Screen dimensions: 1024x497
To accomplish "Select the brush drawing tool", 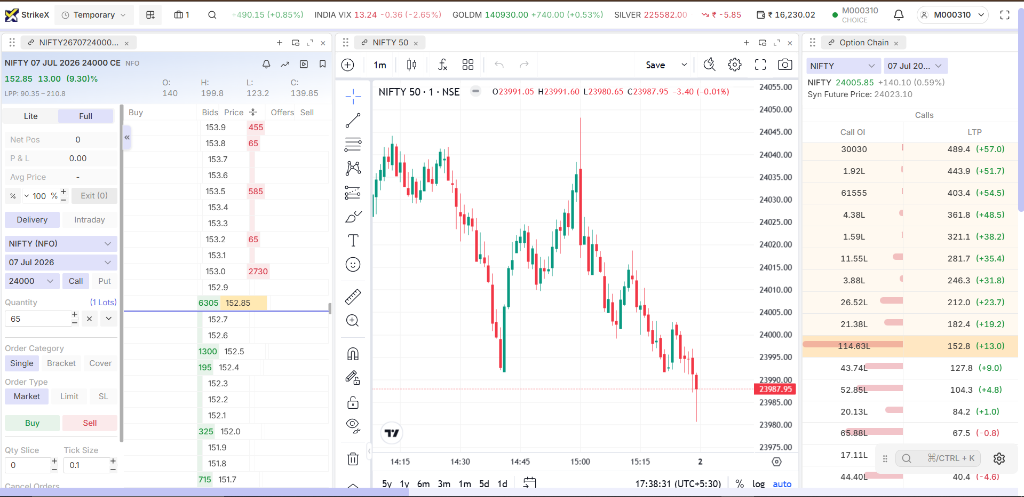I will (x=353, y=217).
